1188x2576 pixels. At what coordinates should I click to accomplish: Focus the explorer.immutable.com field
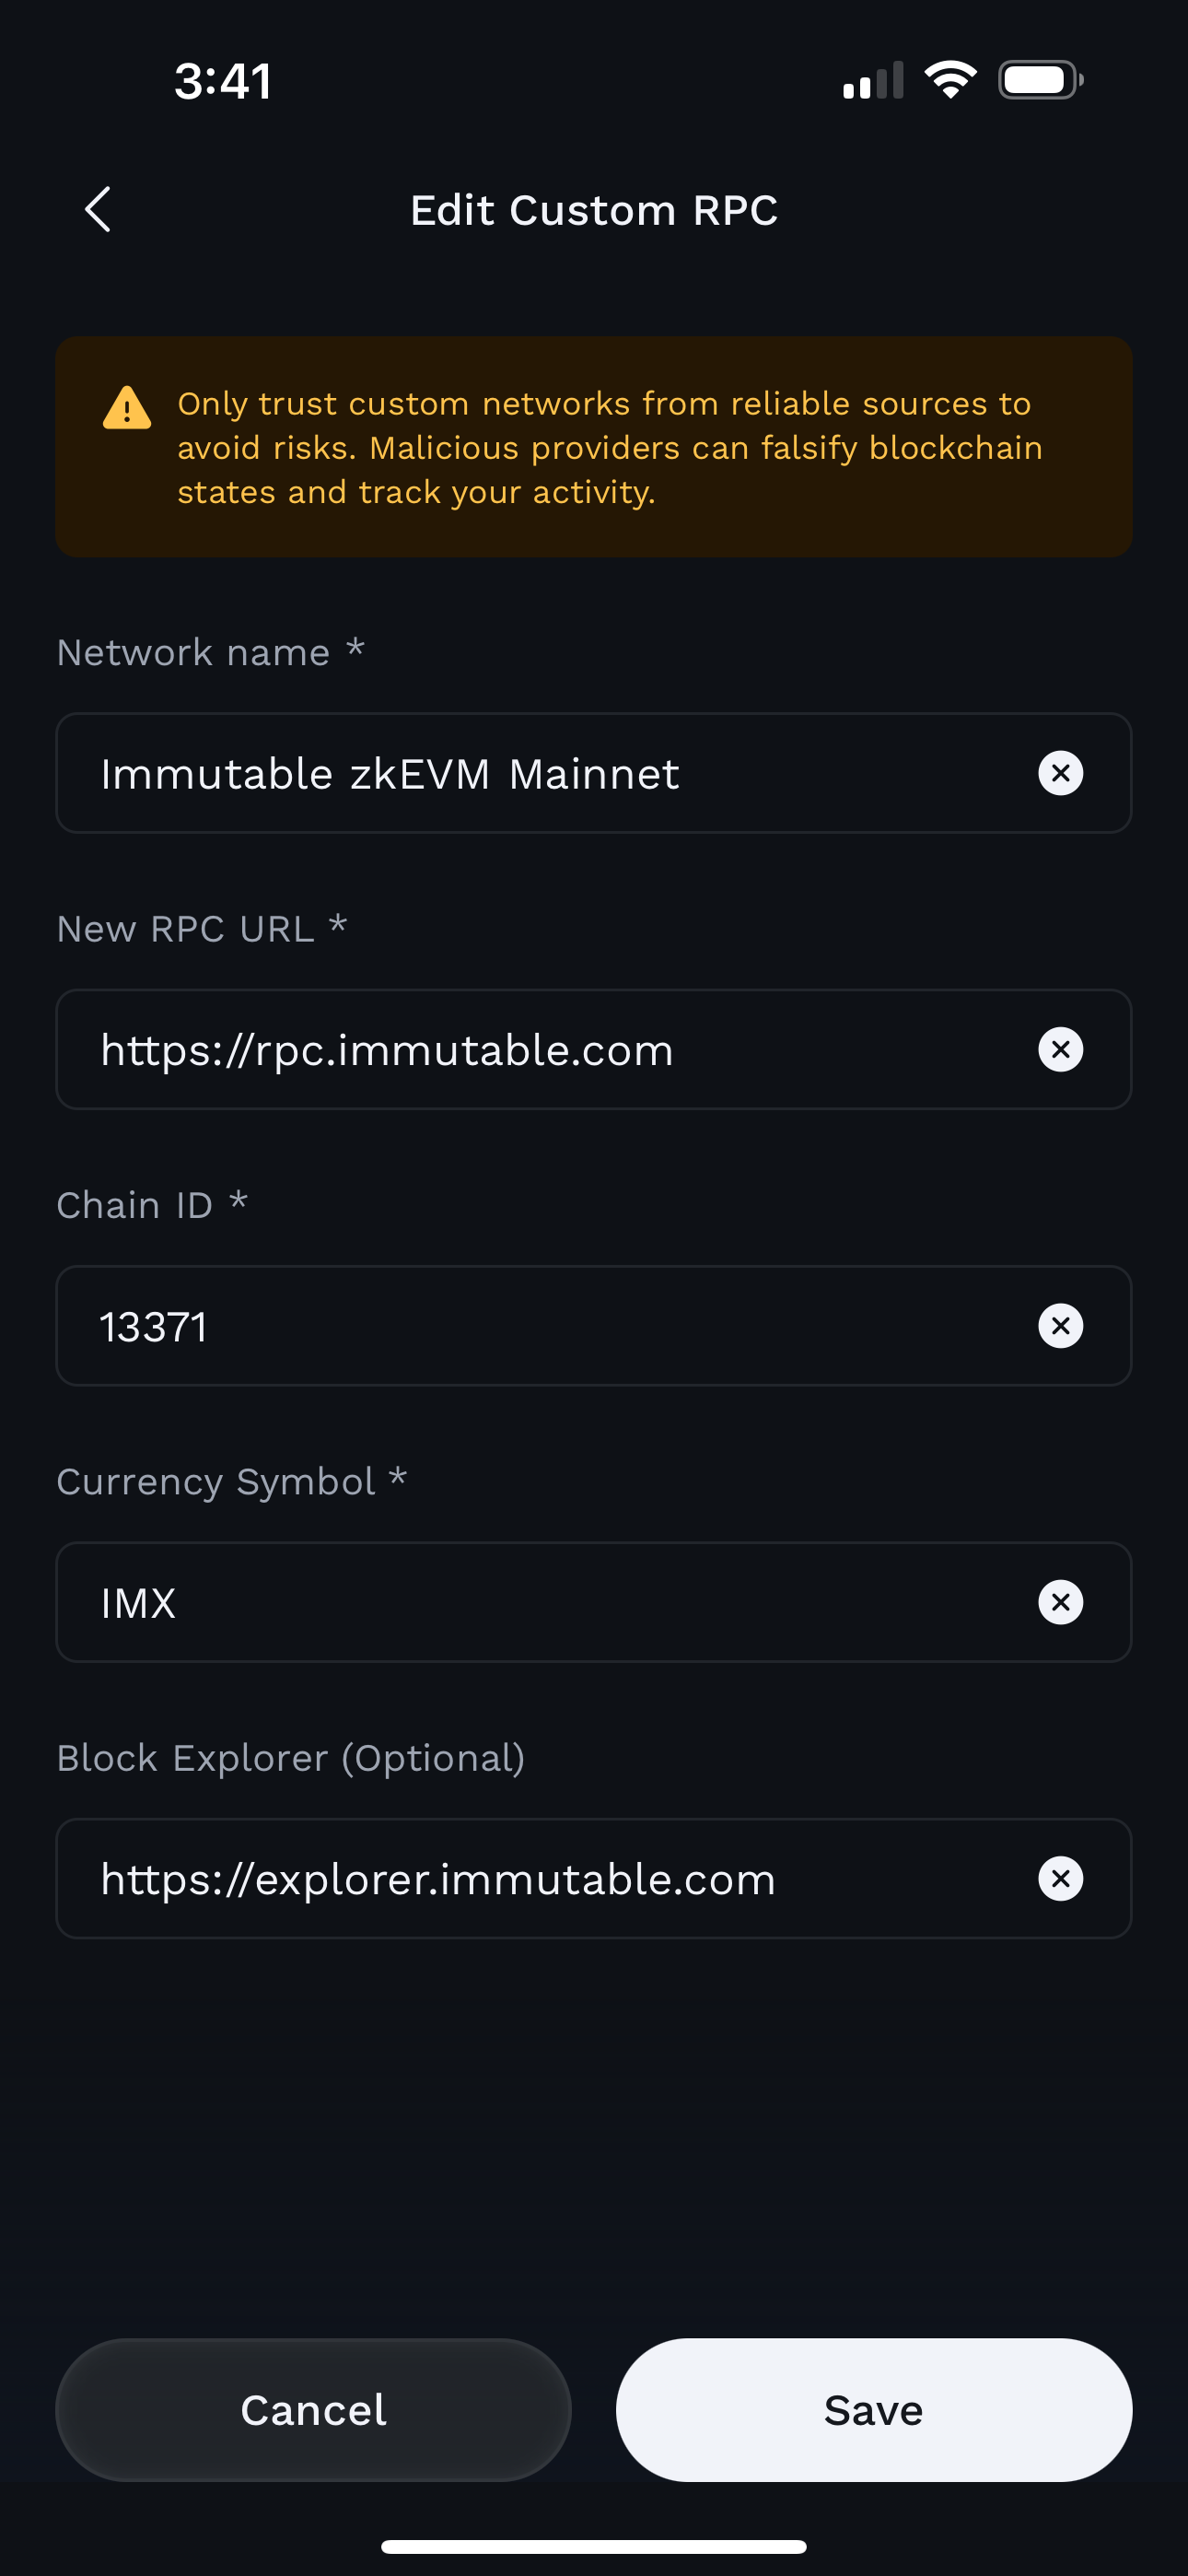tap(540, 1879)
